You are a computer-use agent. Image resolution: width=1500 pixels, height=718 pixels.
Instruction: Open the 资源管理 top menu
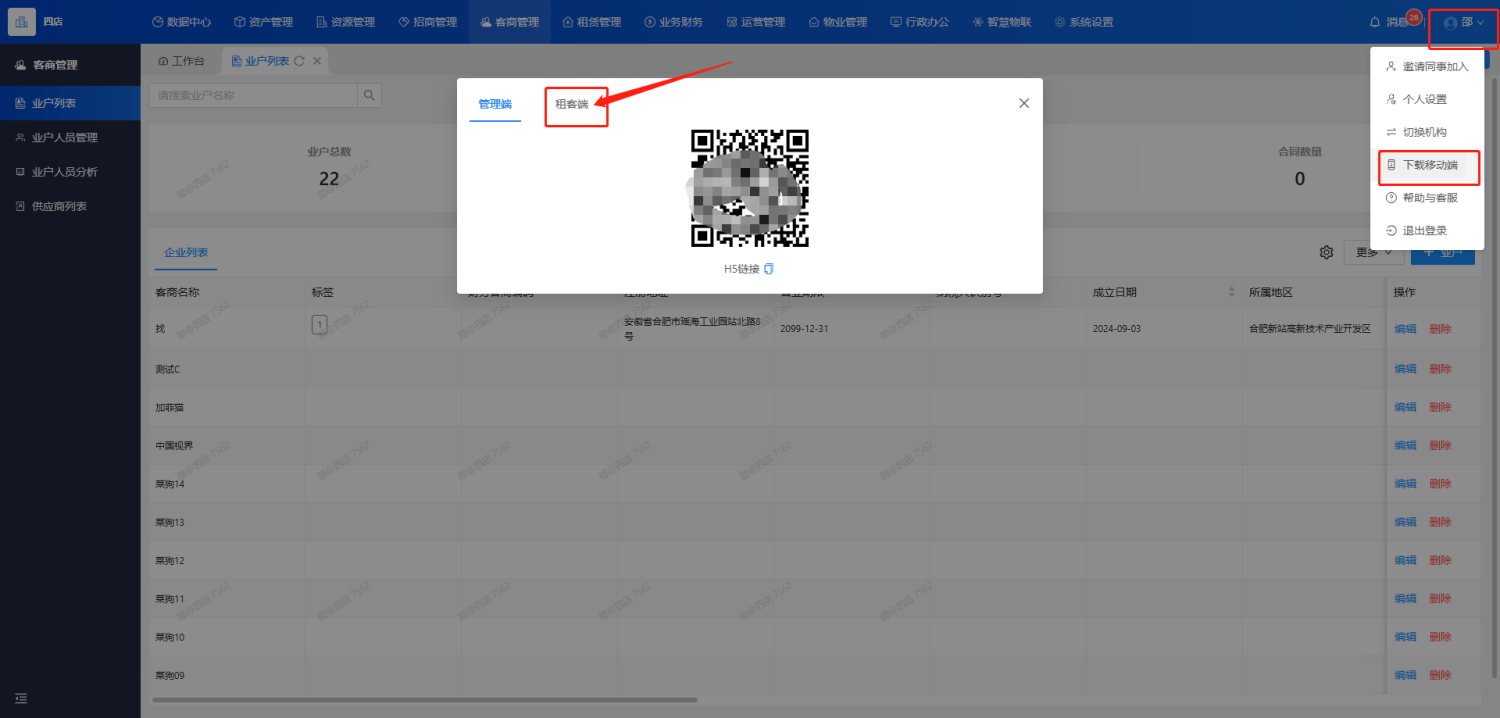tap(345, 22)
